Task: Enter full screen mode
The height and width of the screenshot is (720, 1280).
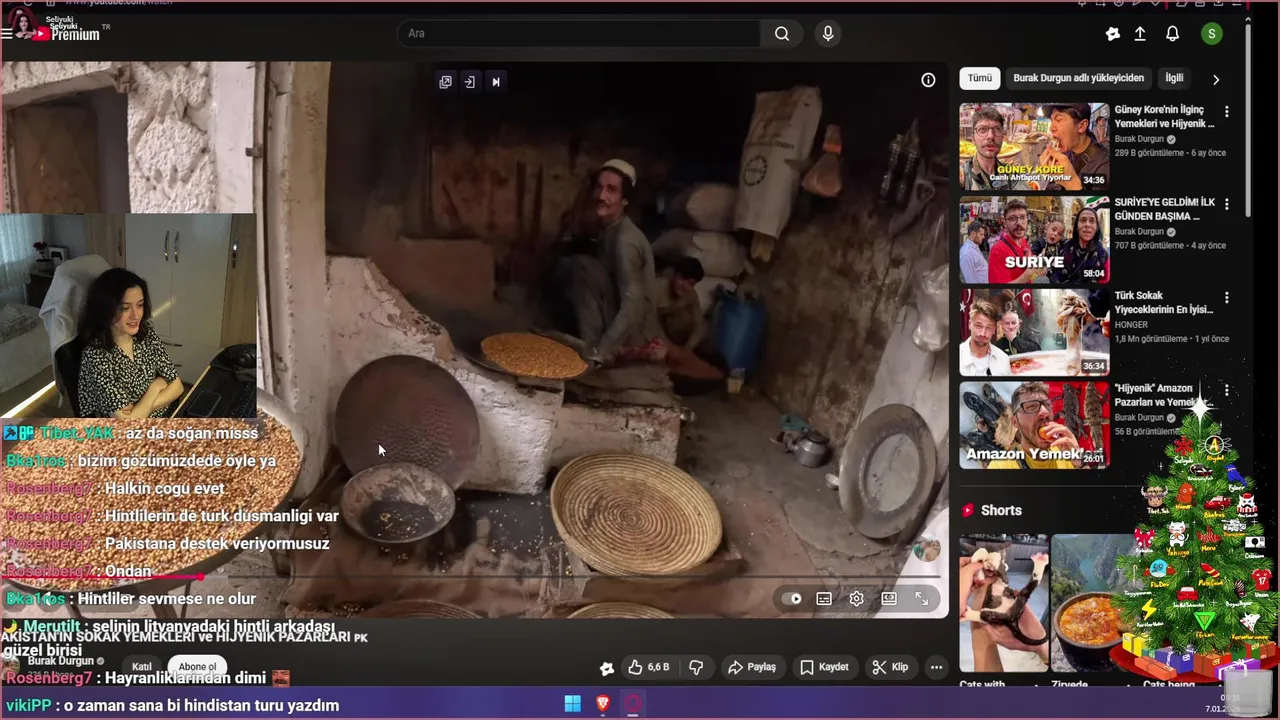Action: tap(922, 599)
